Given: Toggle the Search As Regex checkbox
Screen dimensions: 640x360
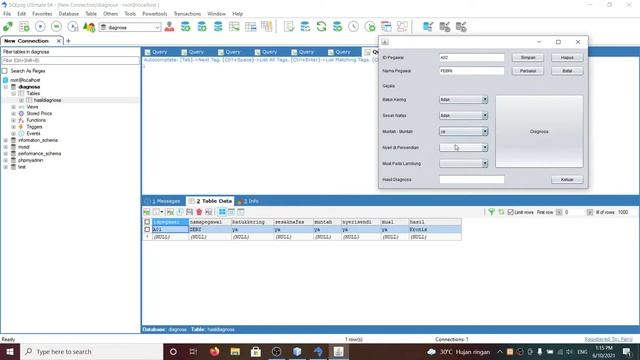Looking at the screenshot, I should 5,71.
